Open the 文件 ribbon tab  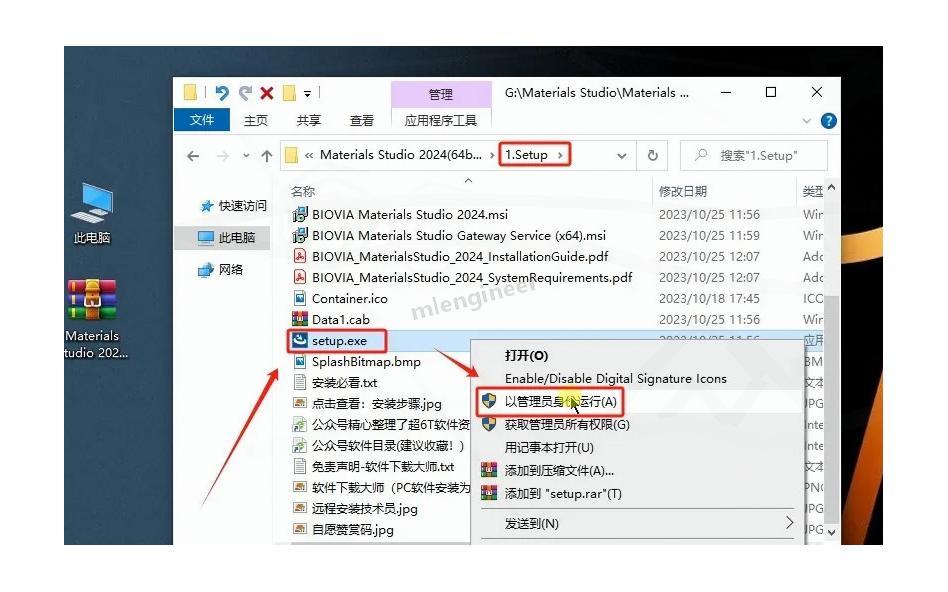click(x=202, y=120)
